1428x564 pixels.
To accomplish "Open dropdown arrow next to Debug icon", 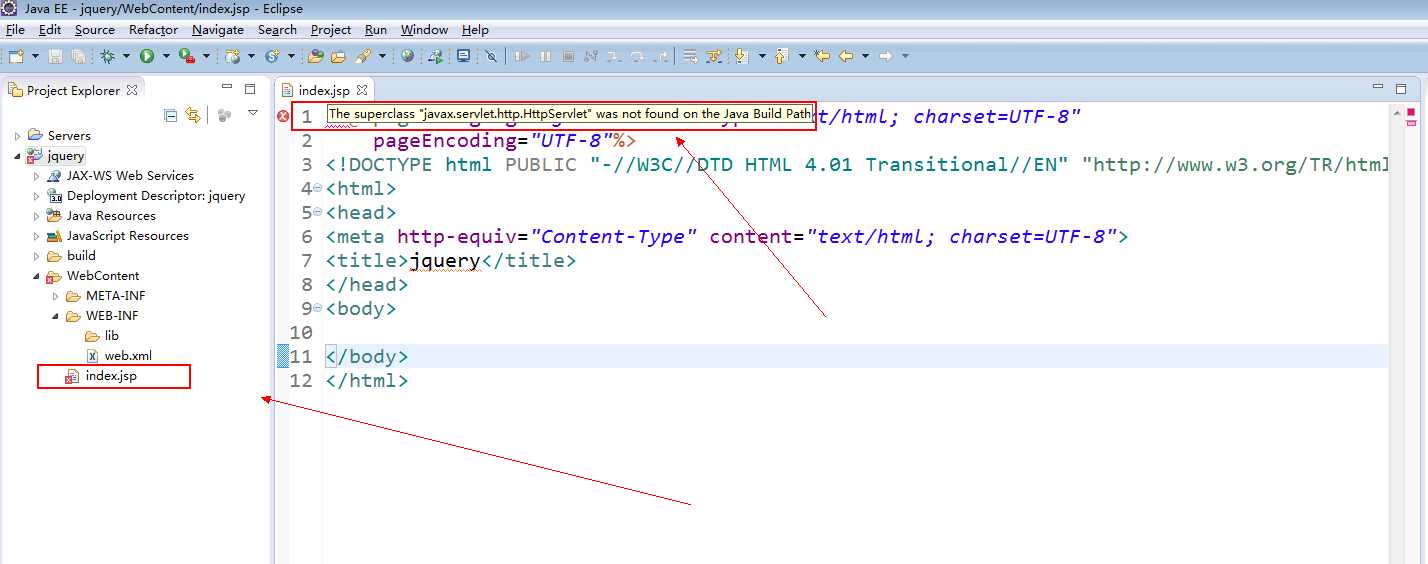I will tap(126, 56).
